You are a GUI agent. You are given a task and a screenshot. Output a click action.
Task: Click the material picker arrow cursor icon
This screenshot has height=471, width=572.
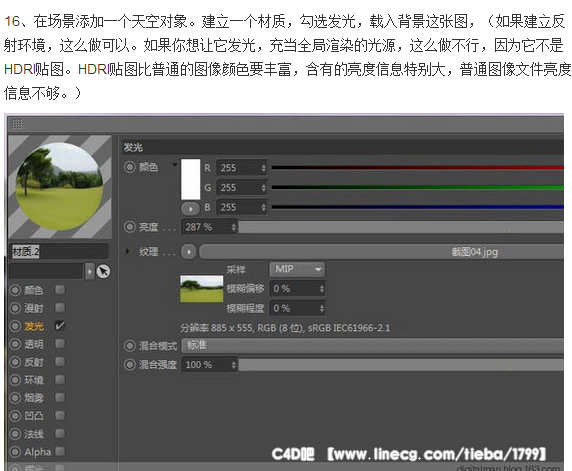click(104, 271)
